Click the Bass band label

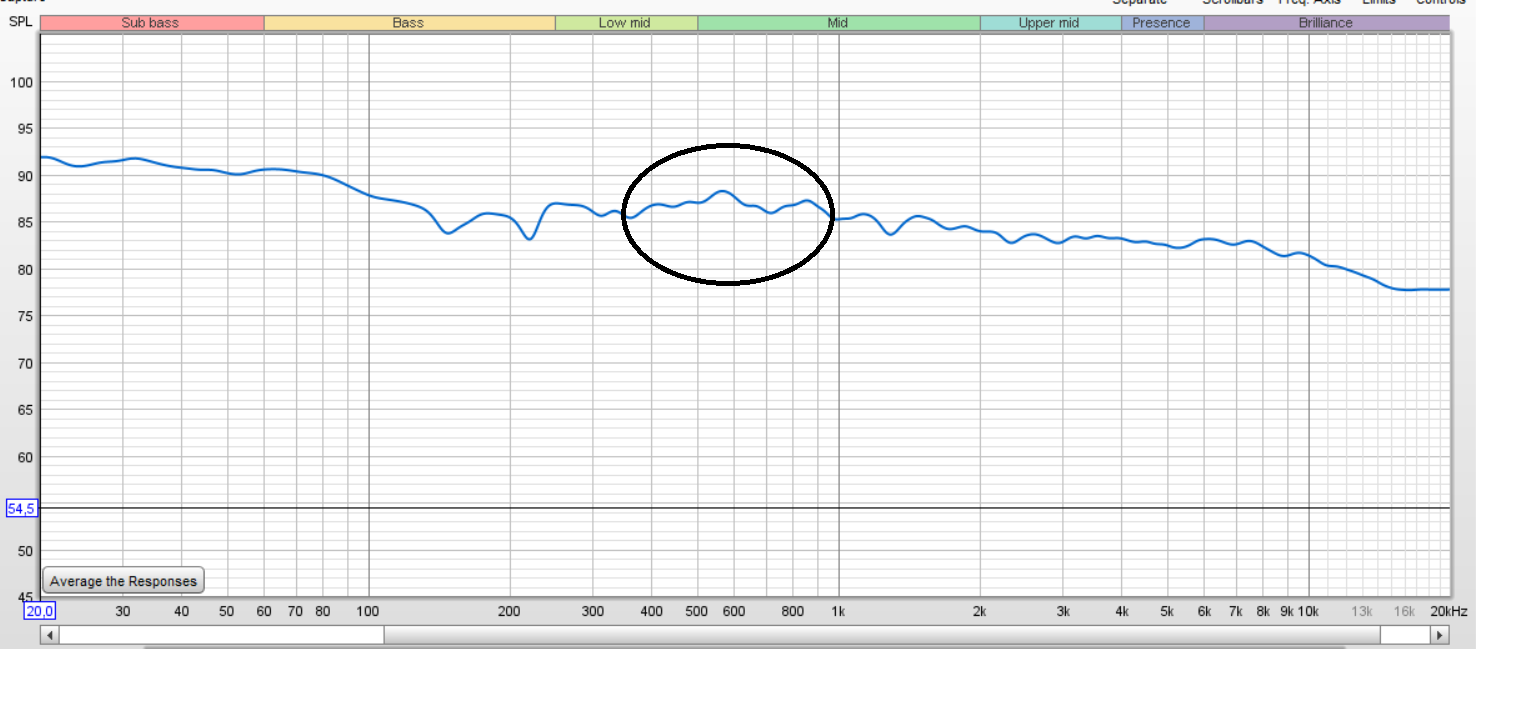pos(408,23)
